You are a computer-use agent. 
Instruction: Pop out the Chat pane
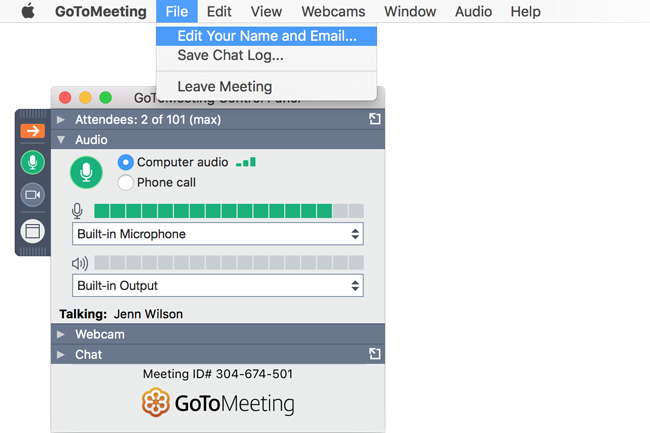coord(375,354)
